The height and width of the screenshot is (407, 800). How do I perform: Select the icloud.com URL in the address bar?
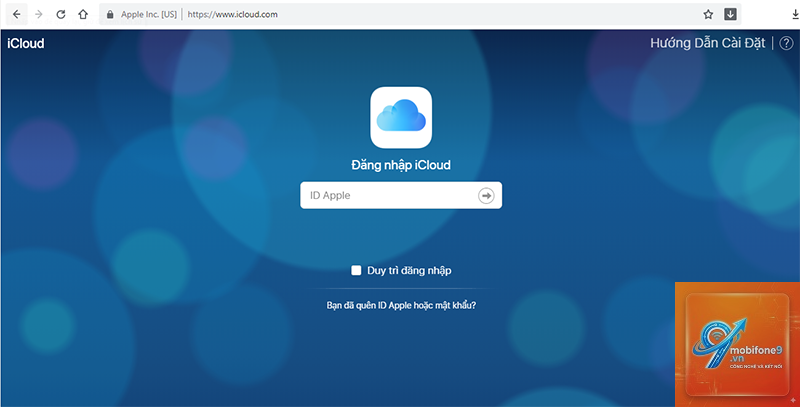tap(233, 14)
